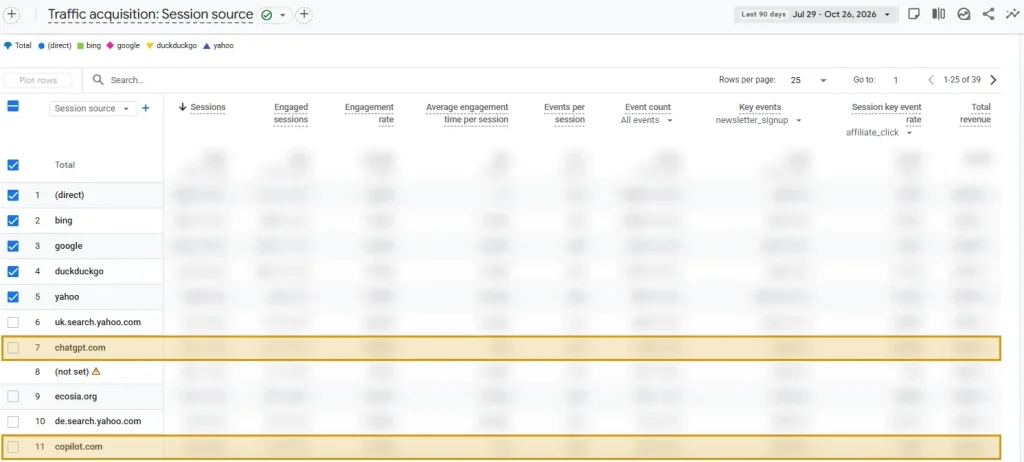Click the trend sparkline icon at far right

(x=1013, y=14)
